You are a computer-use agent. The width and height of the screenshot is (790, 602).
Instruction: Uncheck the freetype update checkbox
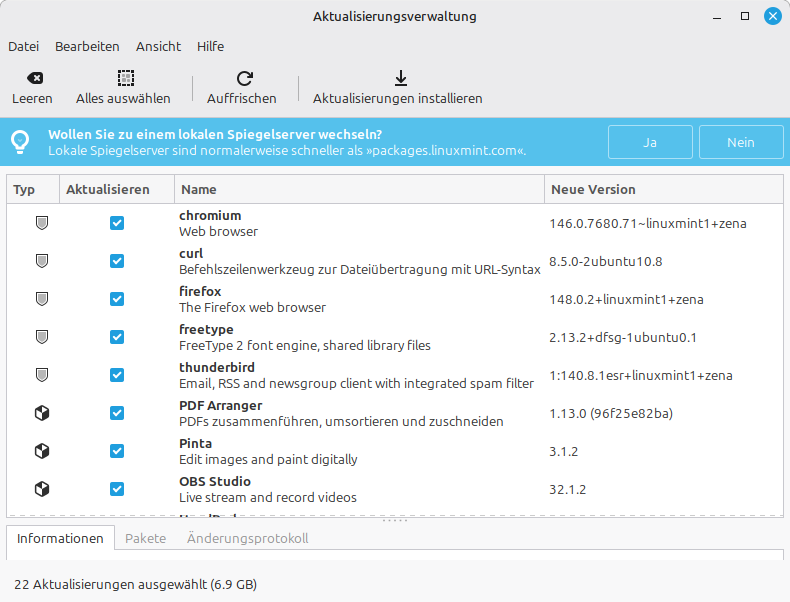(117, 337)
